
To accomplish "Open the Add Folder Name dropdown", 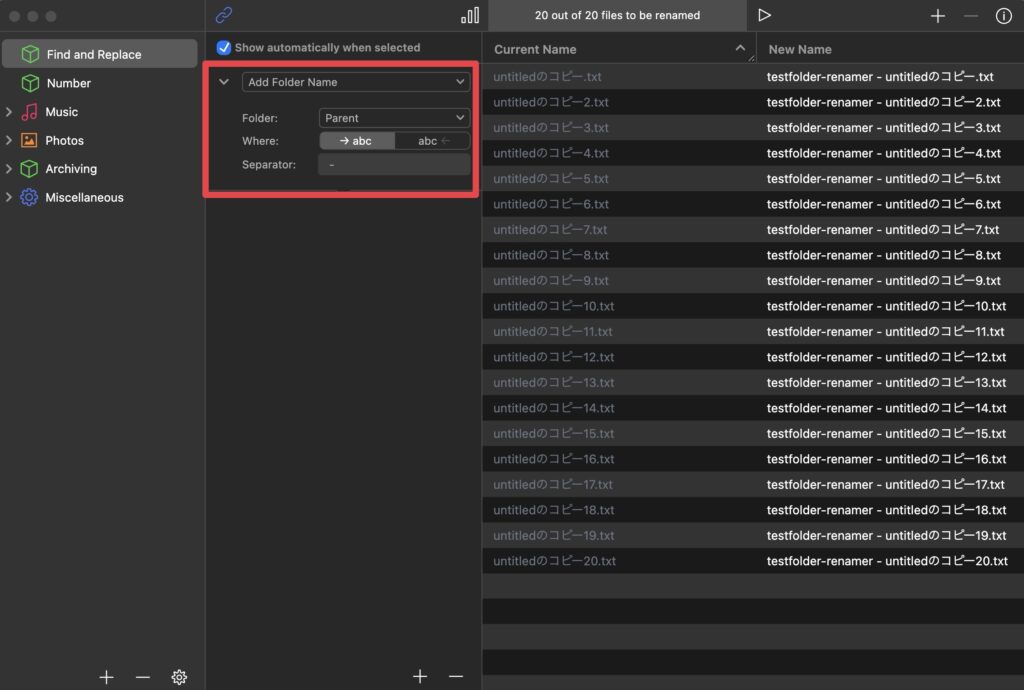I will point(356,82).
